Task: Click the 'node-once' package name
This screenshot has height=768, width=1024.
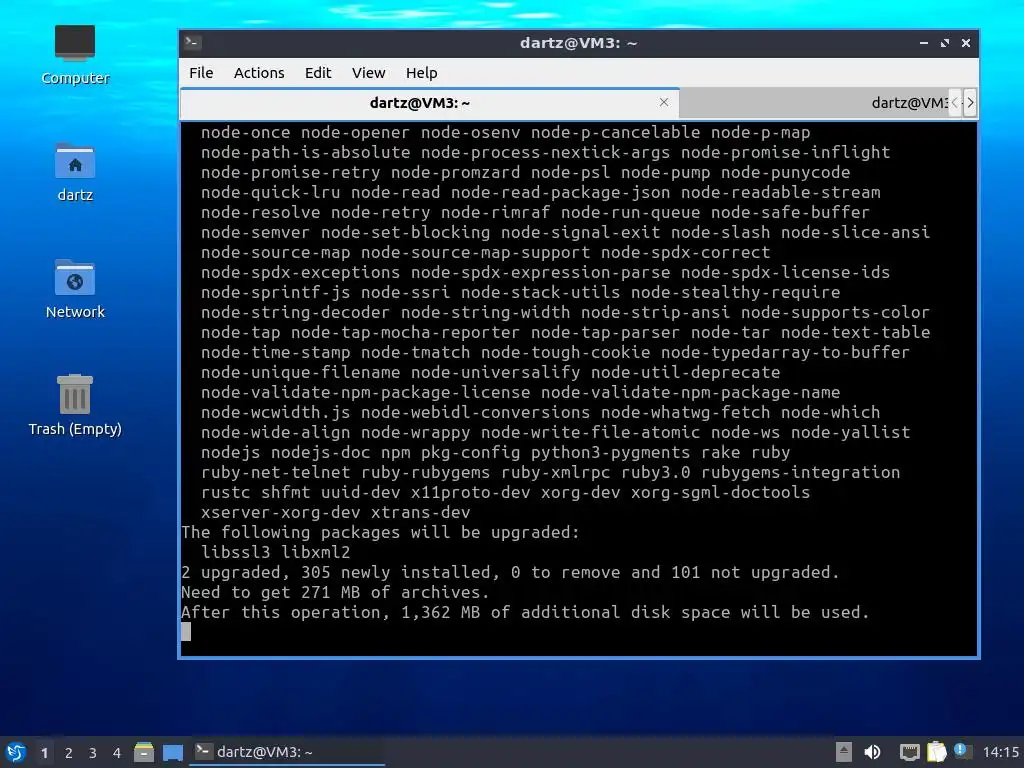Action: click(x=246, y=133)
